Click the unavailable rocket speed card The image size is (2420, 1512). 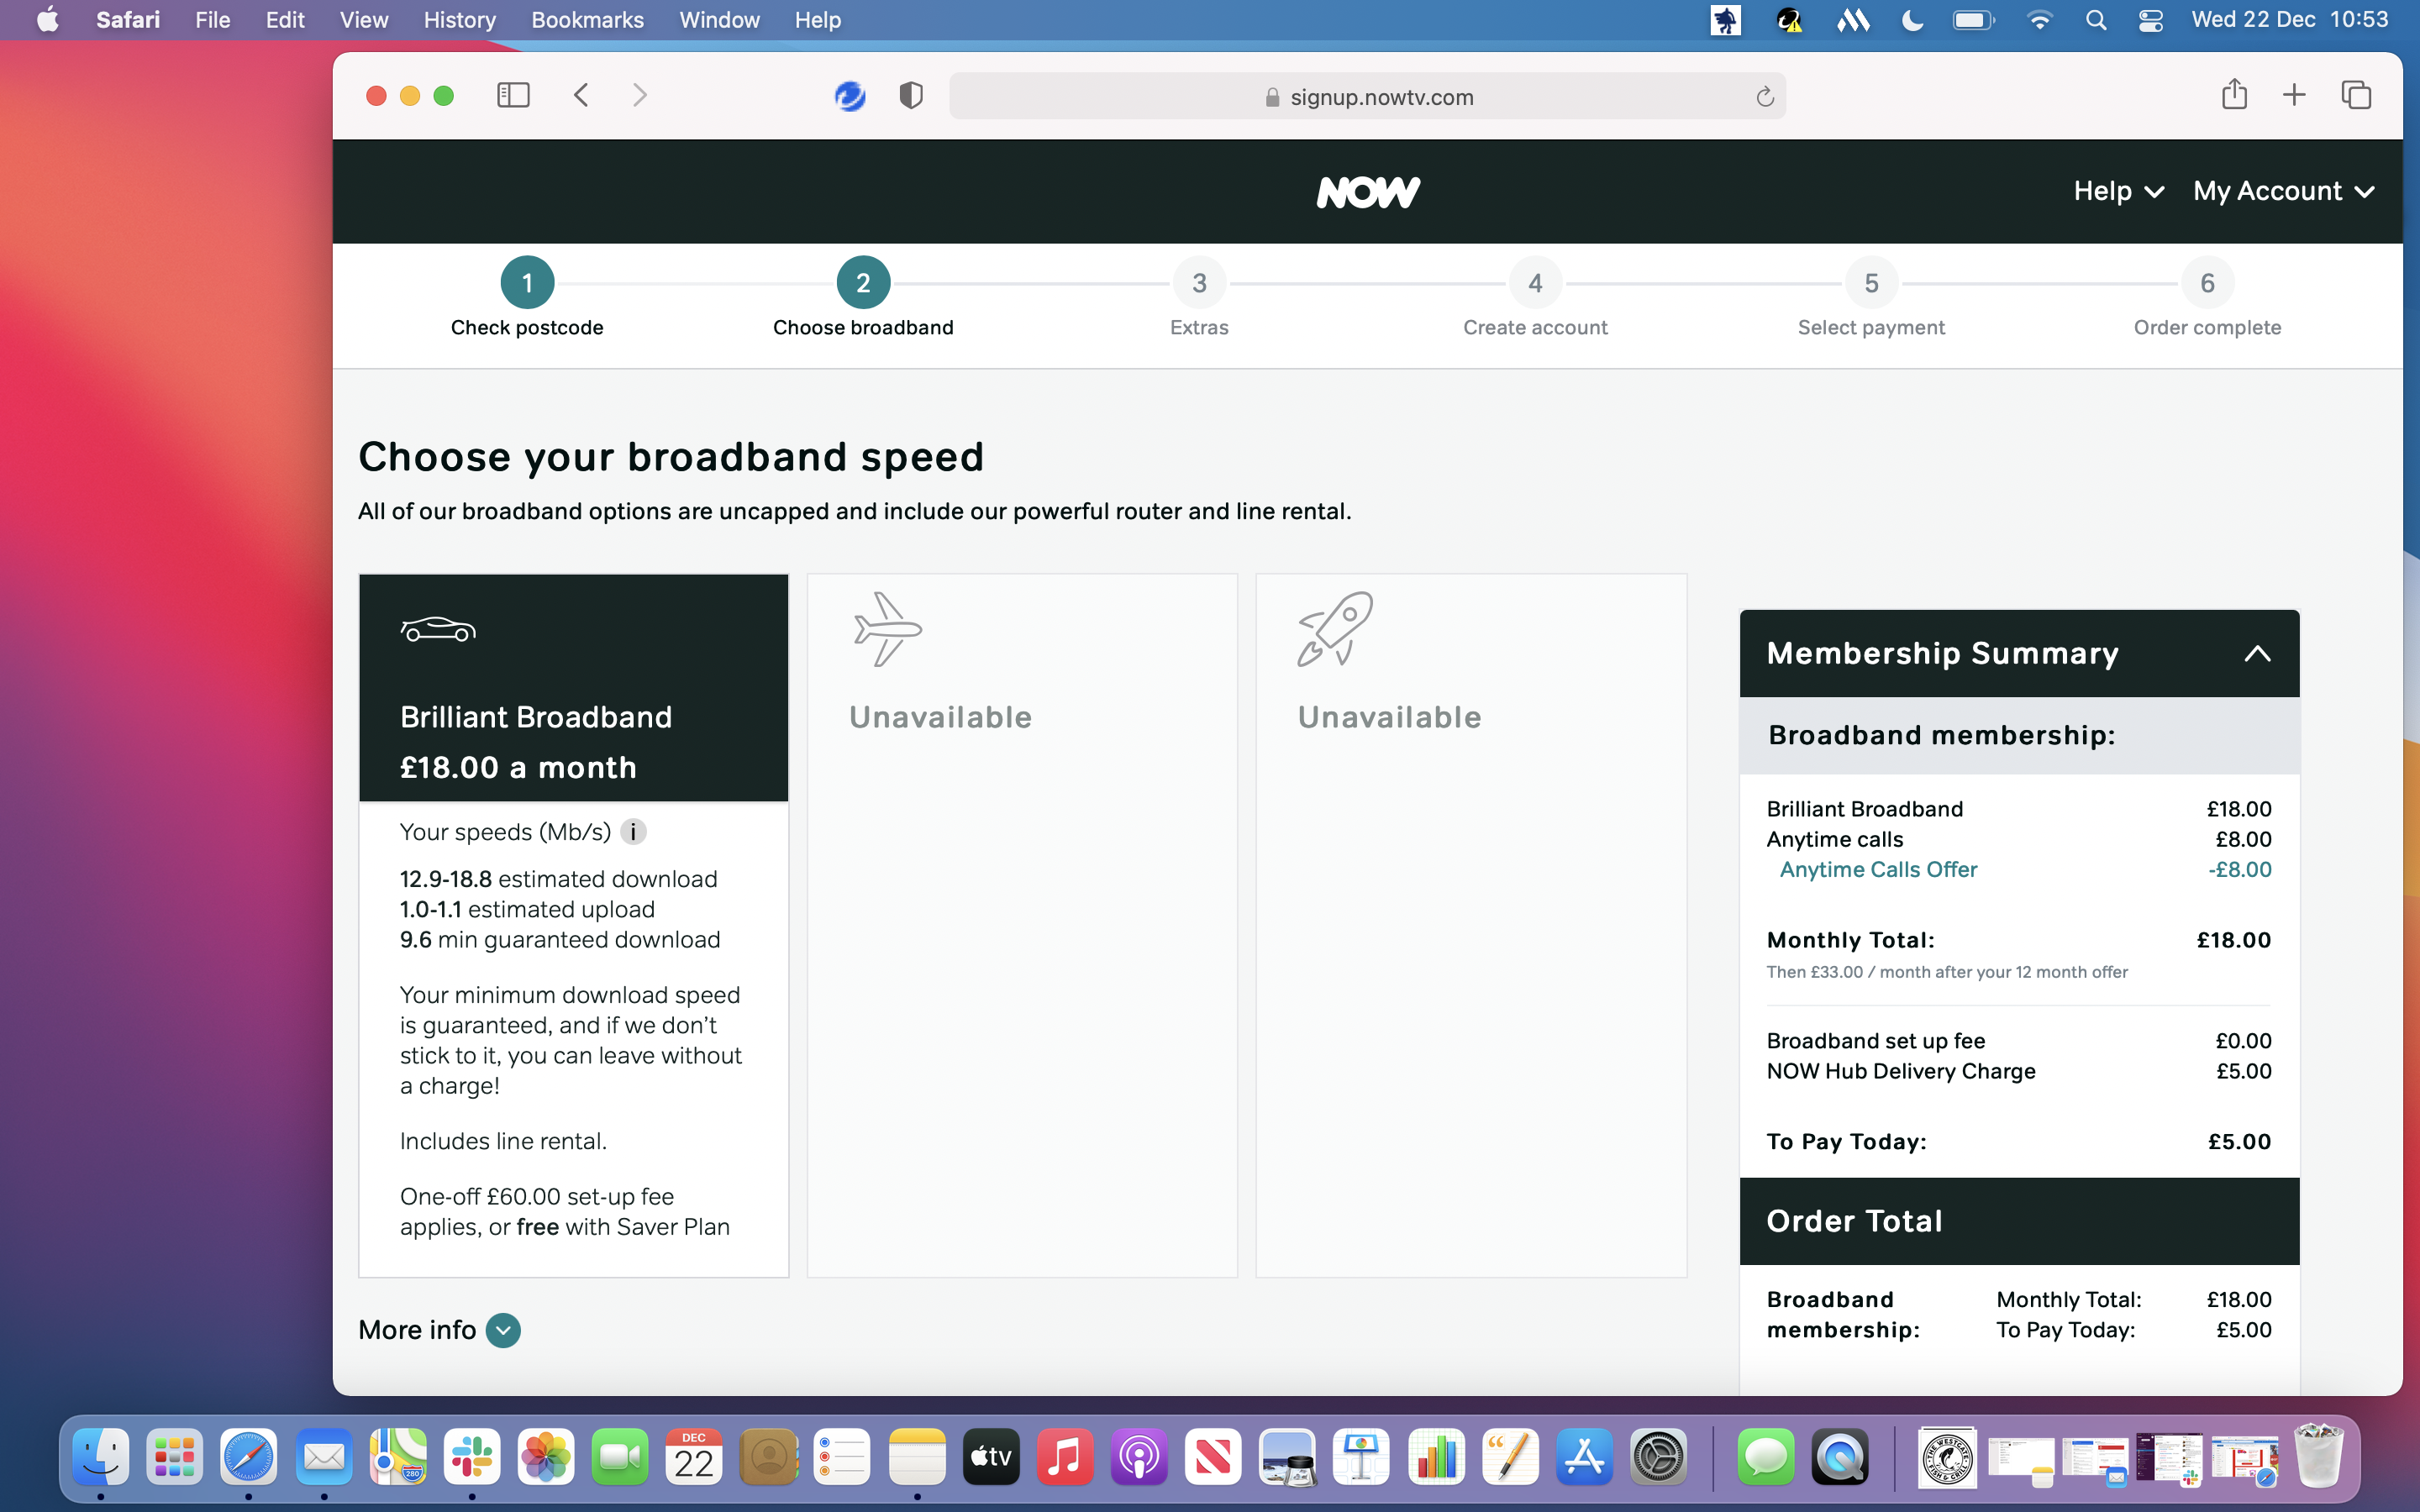point(1471,925)
